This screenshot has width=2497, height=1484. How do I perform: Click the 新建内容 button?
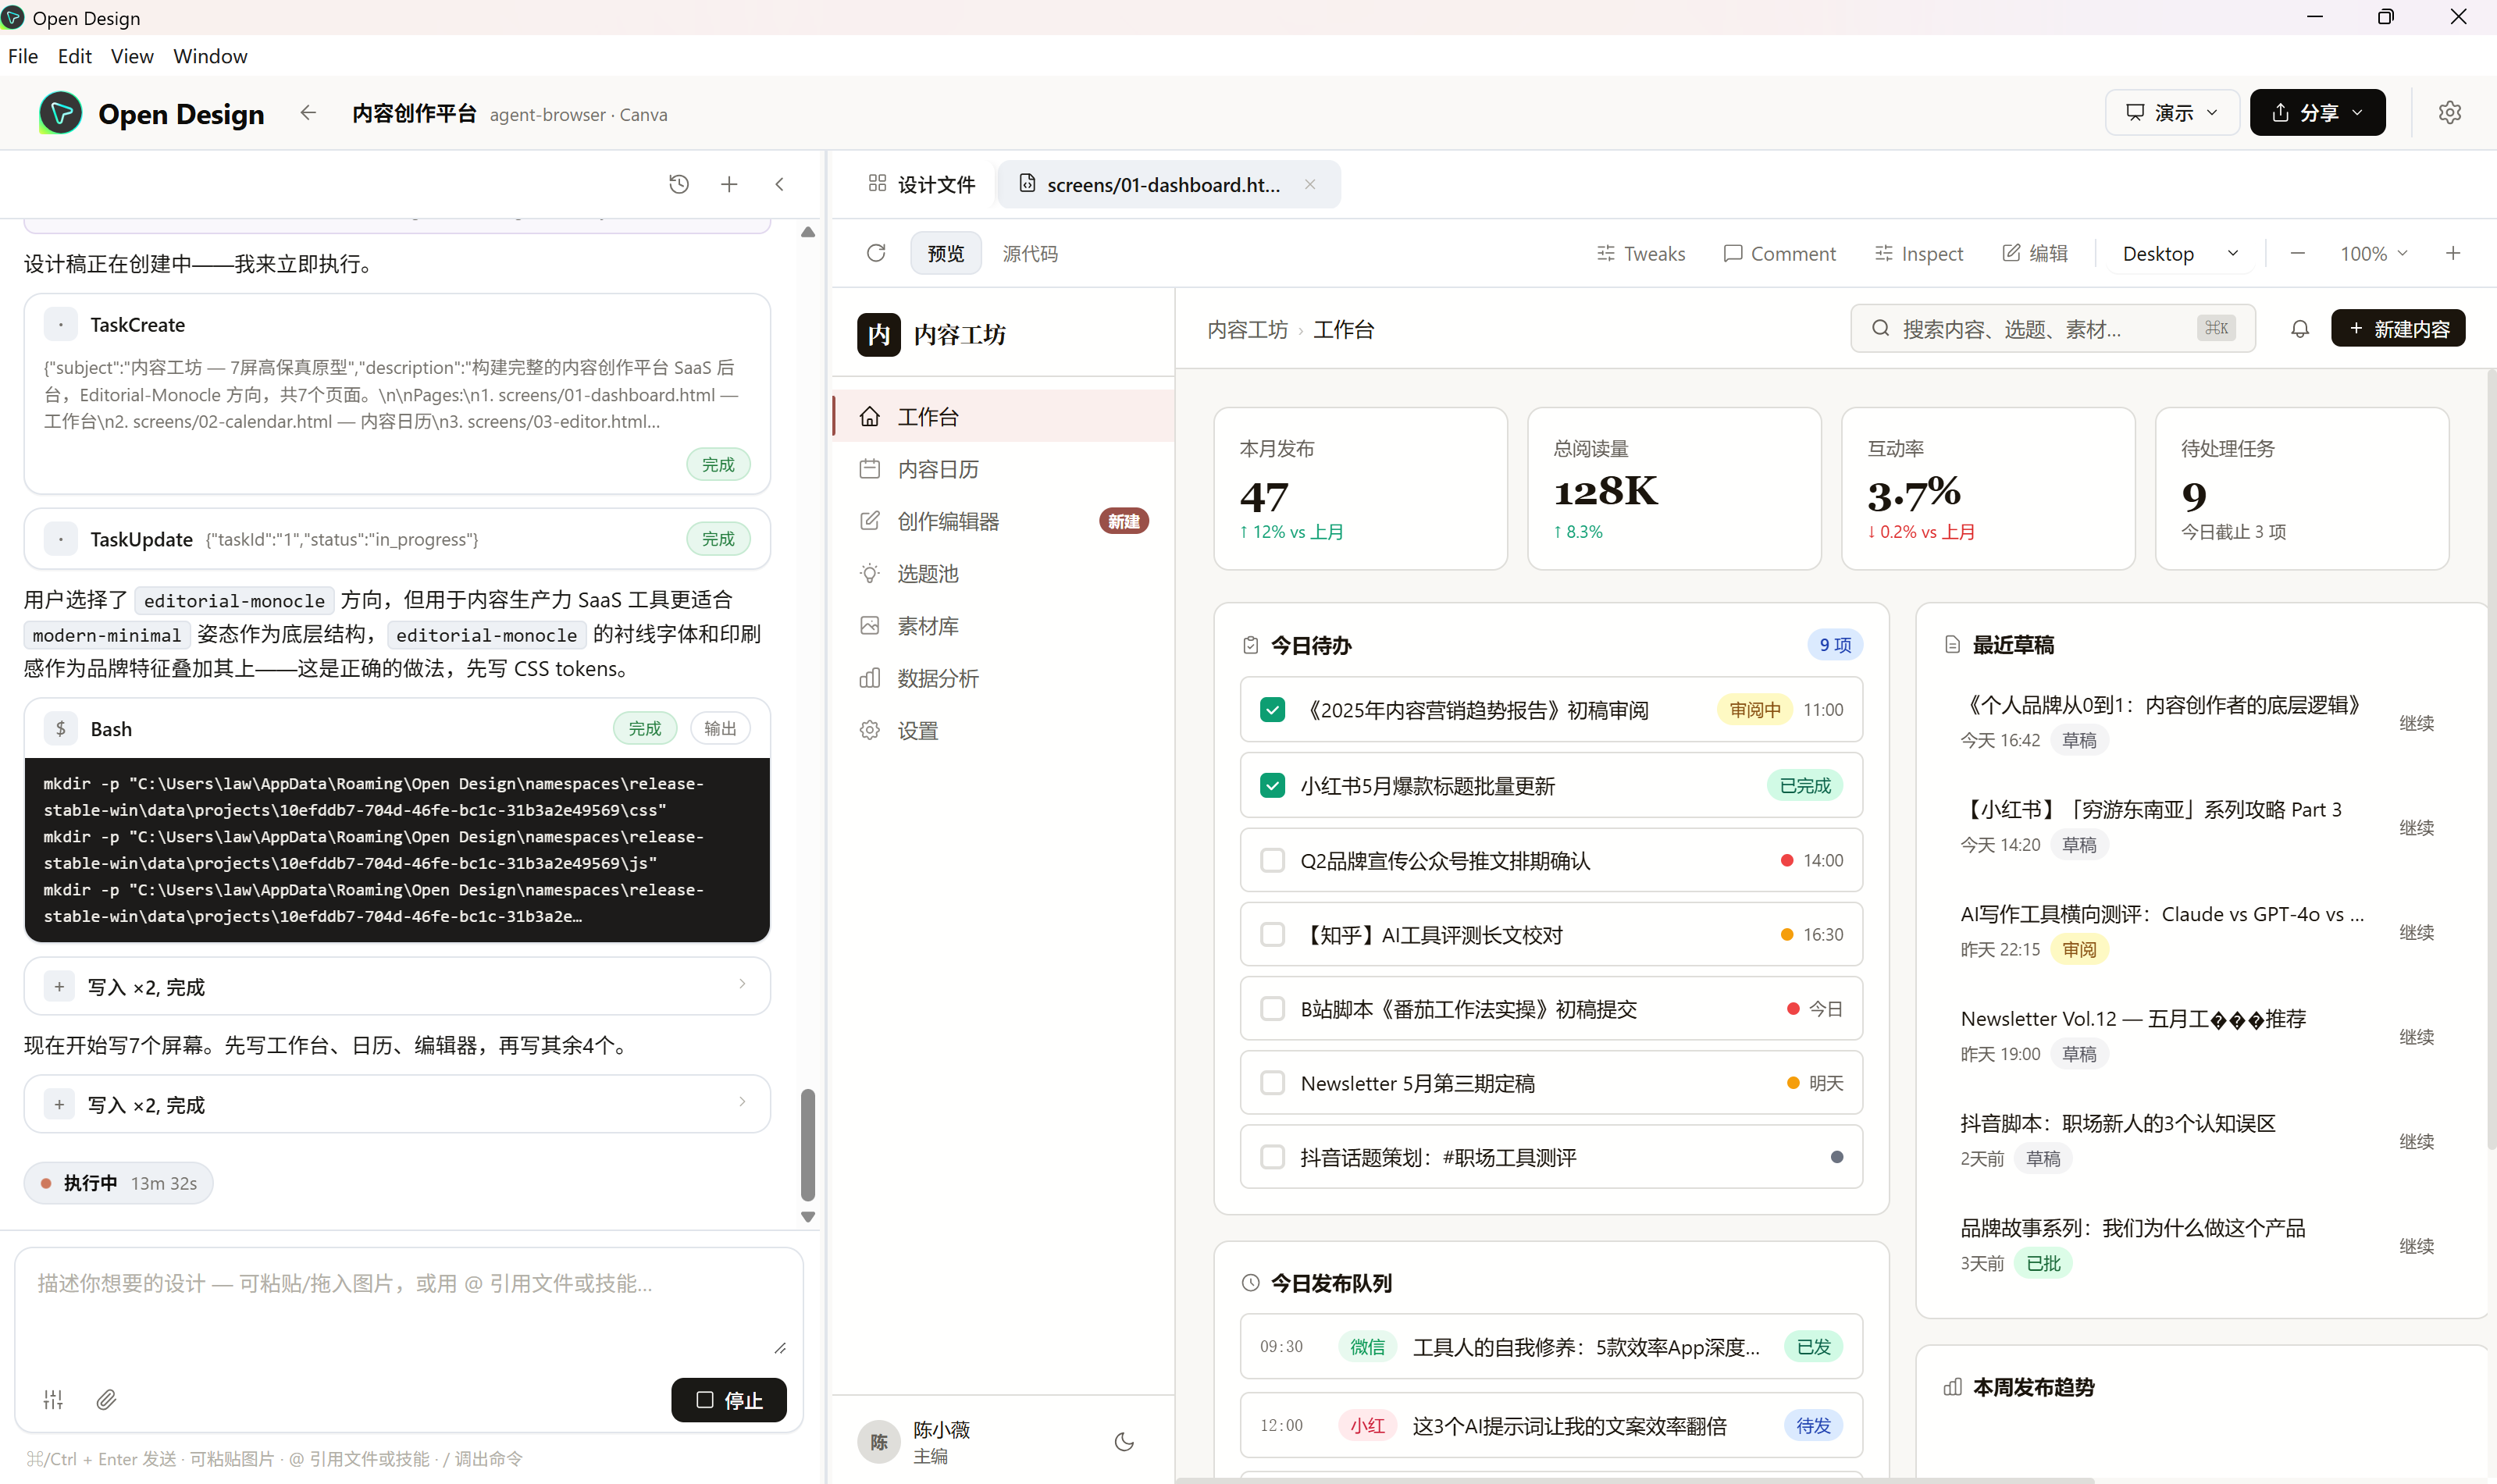tap(2397, 329)
